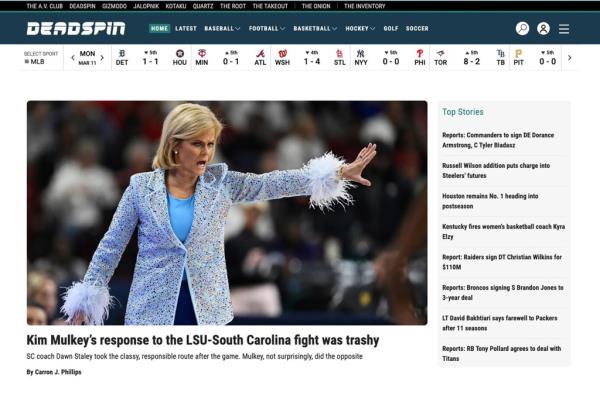The width and height of the screenshot is (600, 399).
Task: Open the Golf nav item
Action: click(391, 28)
